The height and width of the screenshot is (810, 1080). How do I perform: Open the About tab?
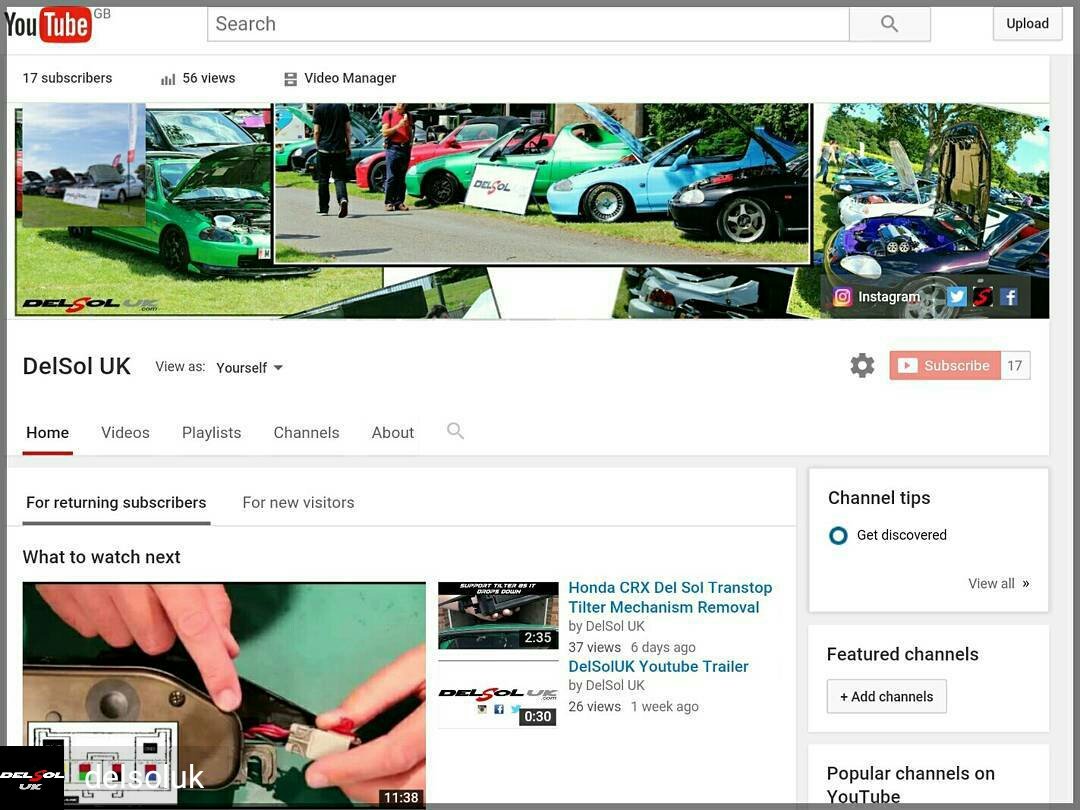pos(393,433)
